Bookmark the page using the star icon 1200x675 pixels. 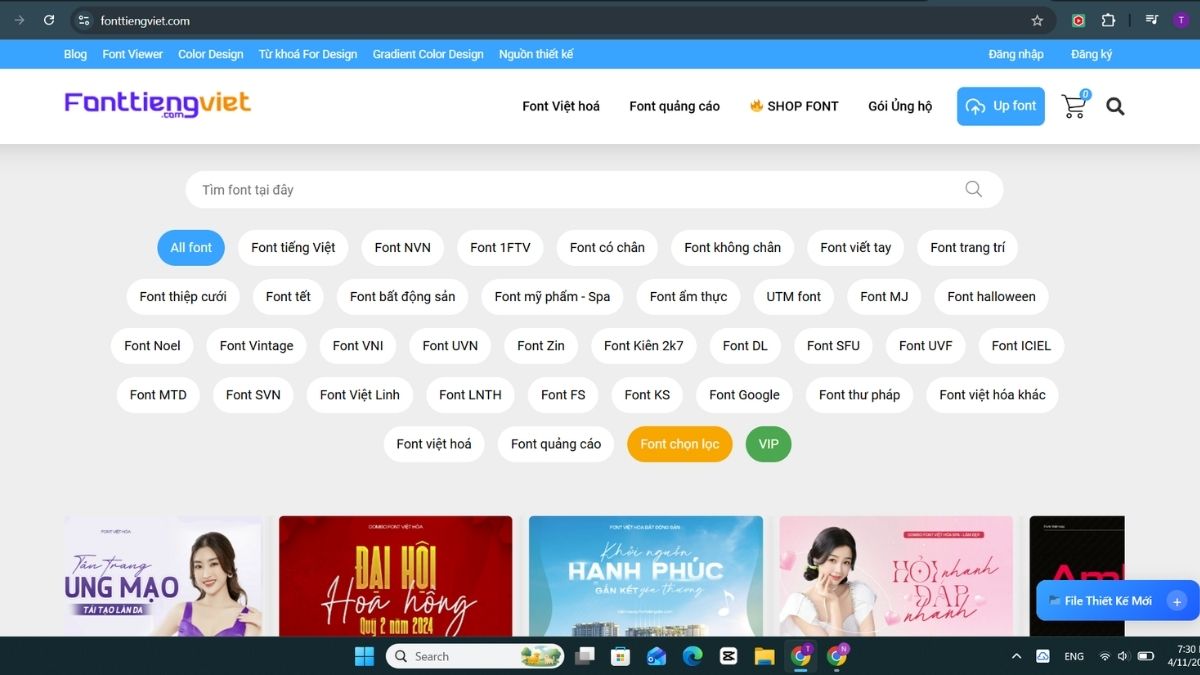(x=1036, y=20)
